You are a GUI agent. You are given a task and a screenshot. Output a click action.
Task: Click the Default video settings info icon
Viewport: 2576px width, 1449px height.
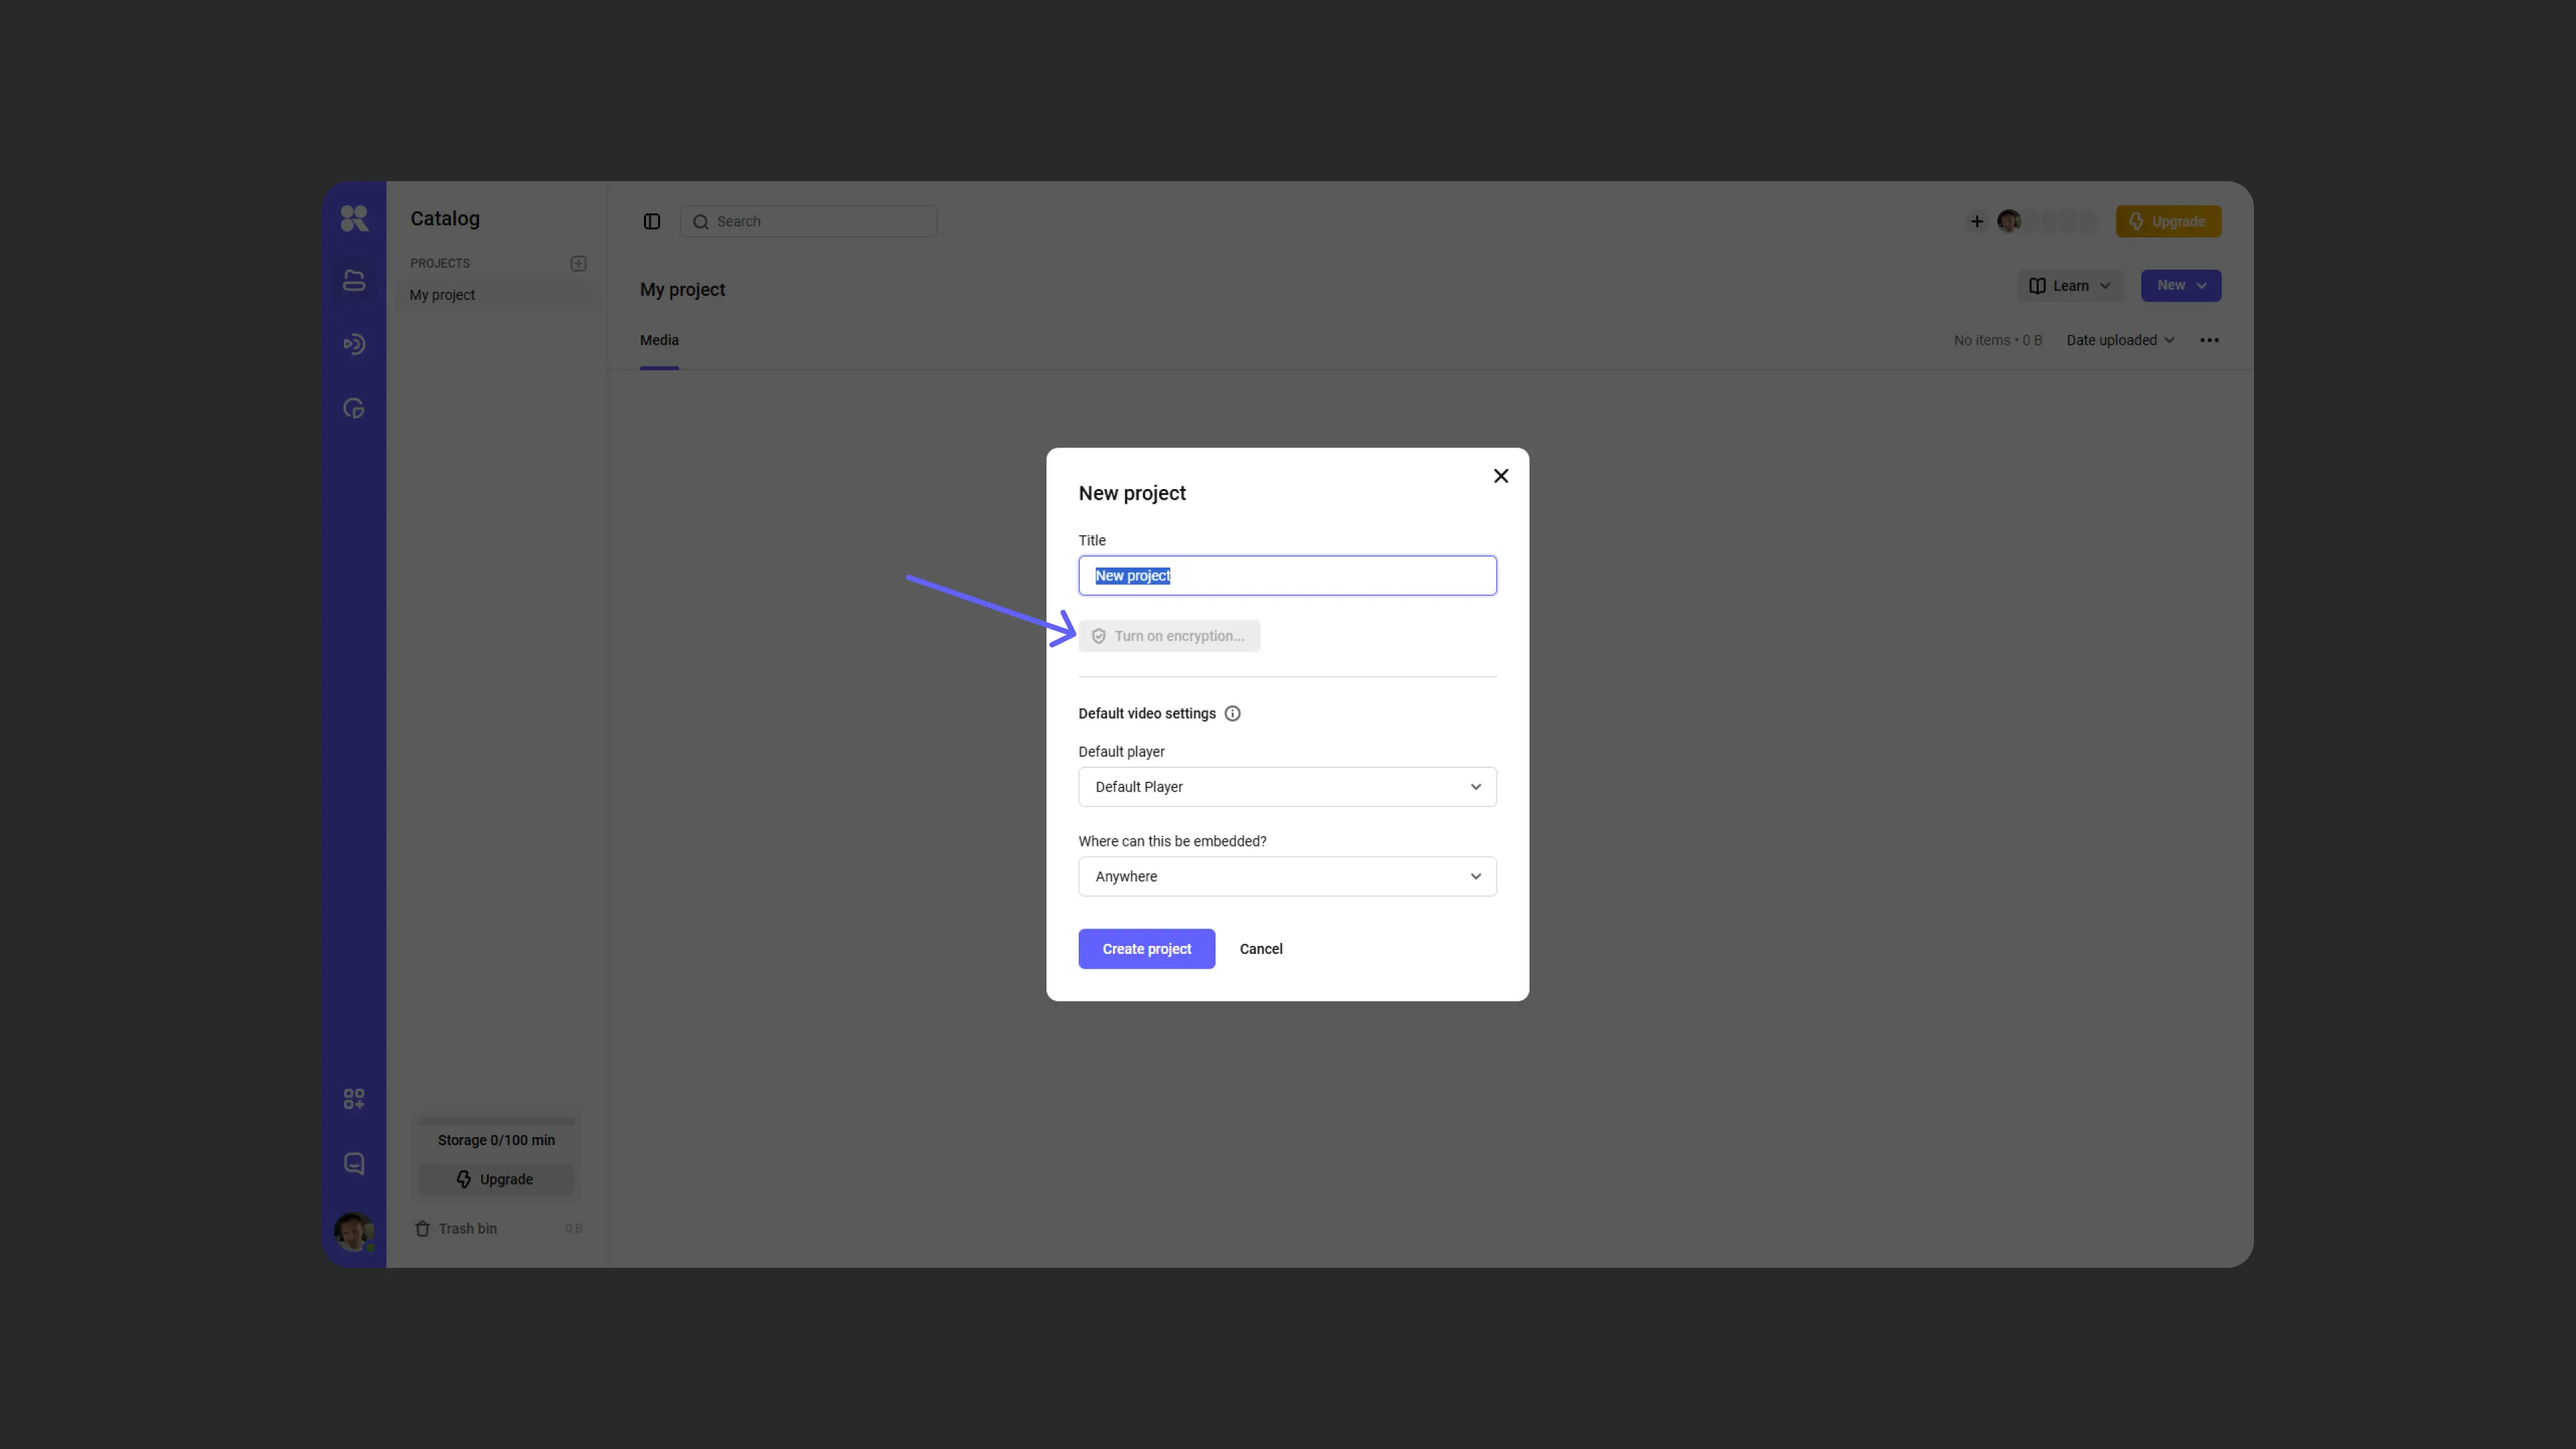tap(1233, 713)
